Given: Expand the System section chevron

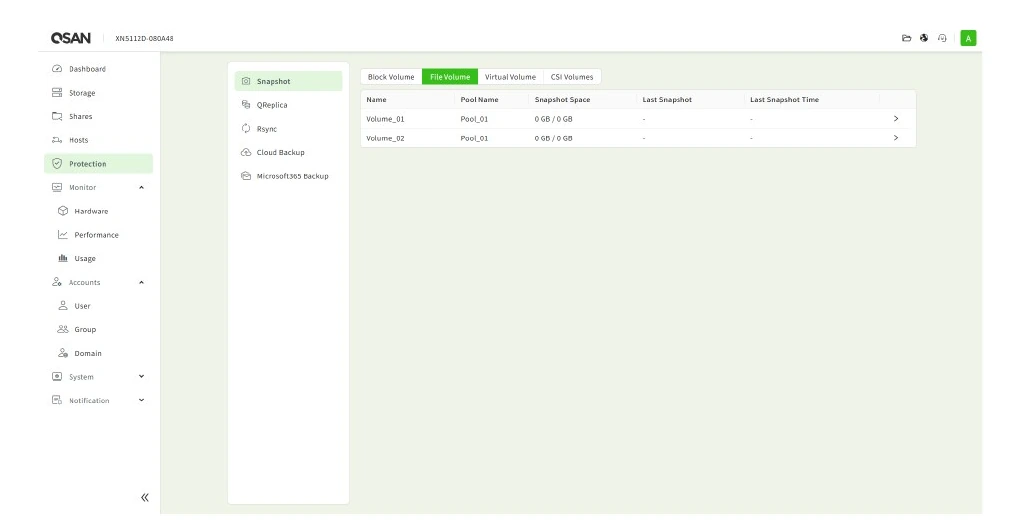Looking at the screenshot, I should point(141,377).
